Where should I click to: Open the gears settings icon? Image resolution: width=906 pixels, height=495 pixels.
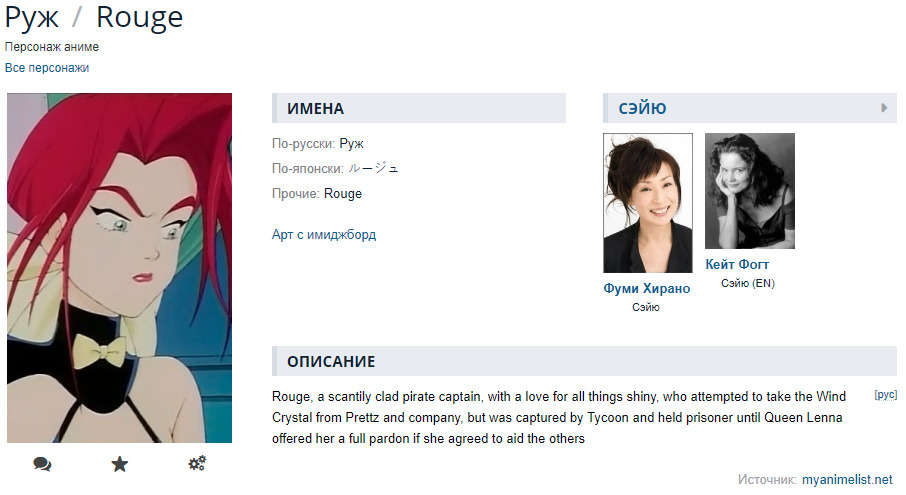pyautogui.click(x=197, y=464)
